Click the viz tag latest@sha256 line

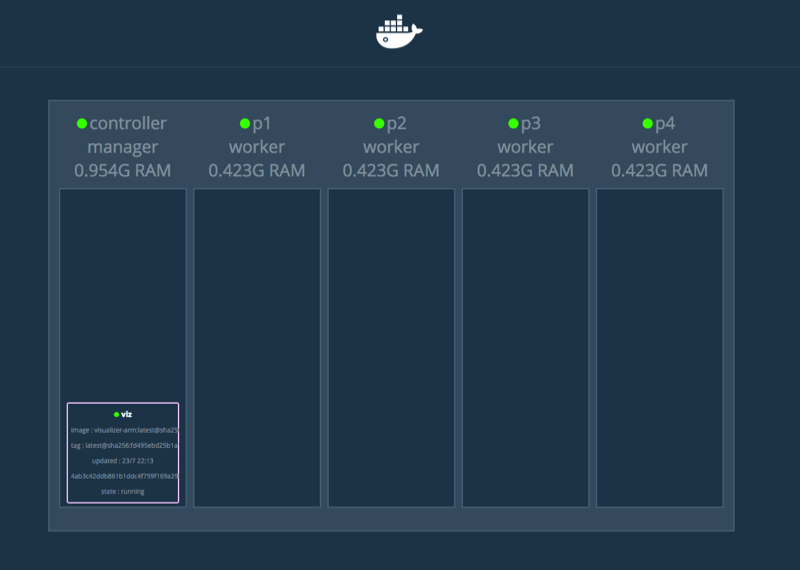[x=123, y=445]
